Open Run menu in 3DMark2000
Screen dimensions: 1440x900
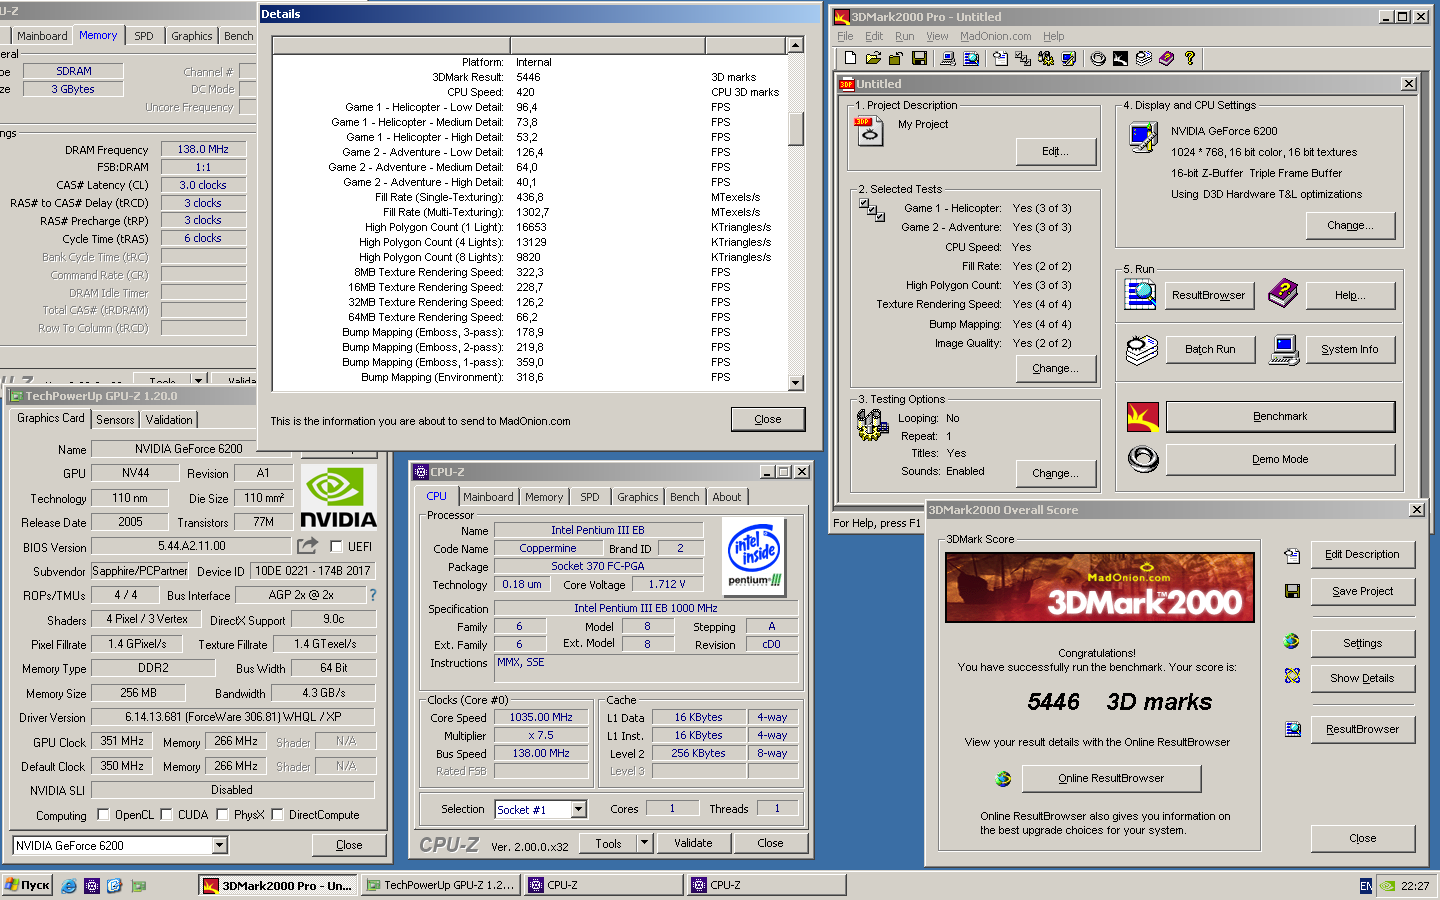[x=905, y=36]
